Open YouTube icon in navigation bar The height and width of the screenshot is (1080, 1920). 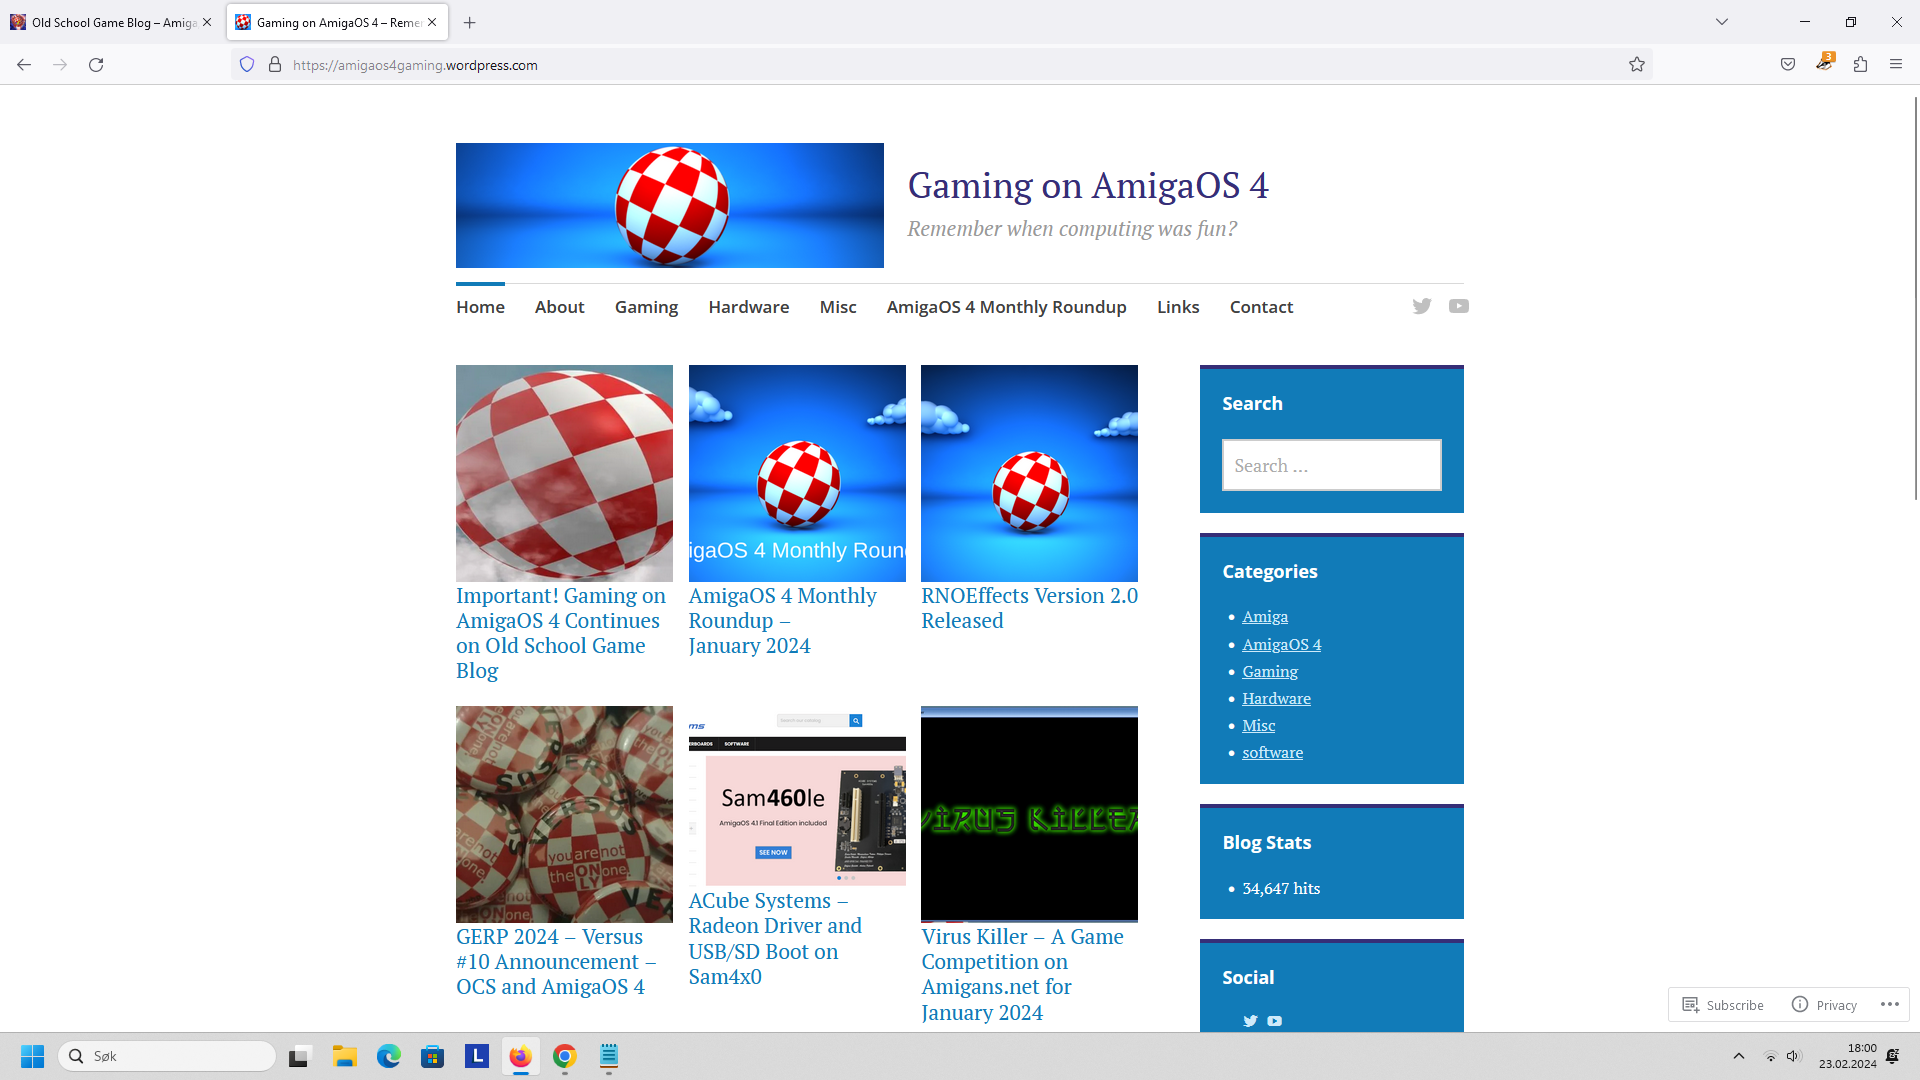click(1458, 306)
